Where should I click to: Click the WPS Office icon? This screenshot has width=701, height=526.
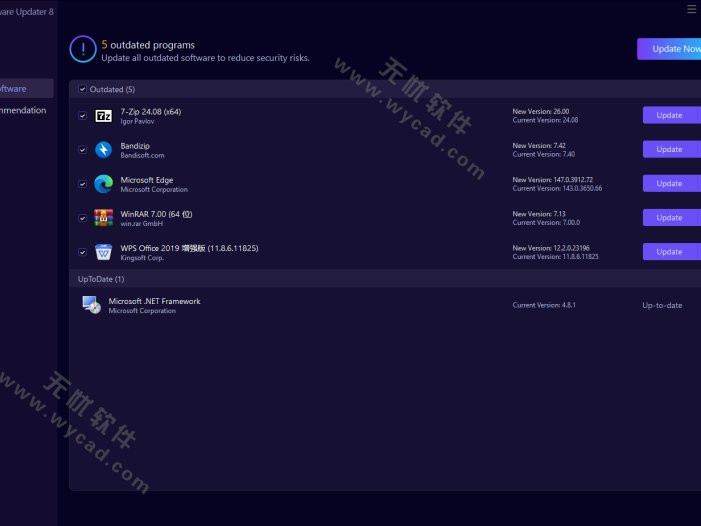click(104, 252)
